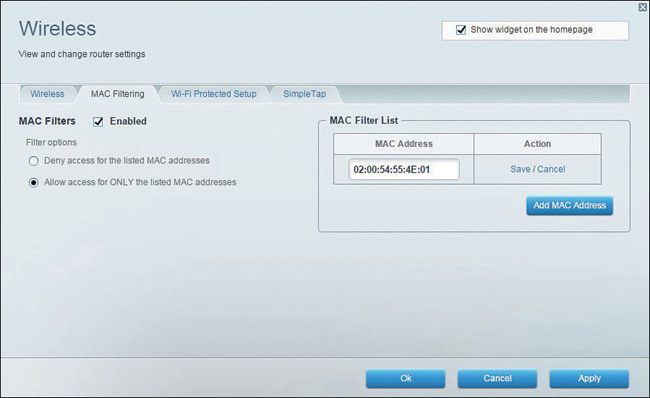Select Allow access for ONLY listed MAC addresses
This screenshot has height=398, width=650.
point(34,182)
